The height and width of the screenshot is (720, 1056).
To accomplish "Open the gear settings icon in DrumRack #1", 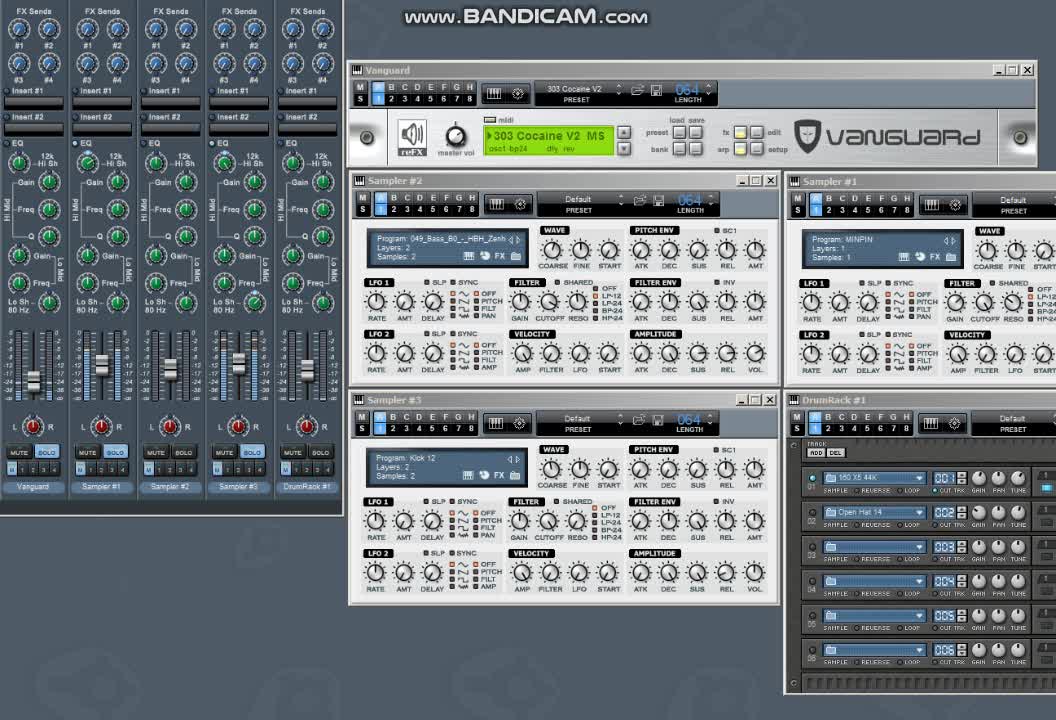I will pyautogui.click(x=955, y=424).
